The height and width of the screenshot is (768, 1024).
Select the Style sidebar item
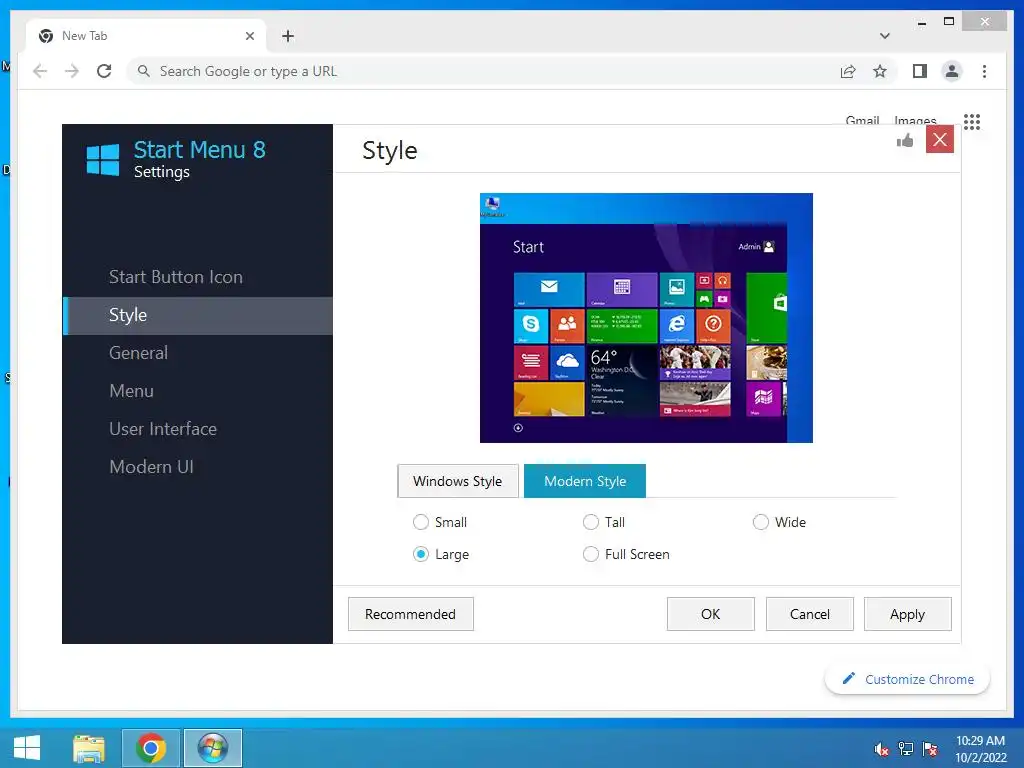pos(198,315)
